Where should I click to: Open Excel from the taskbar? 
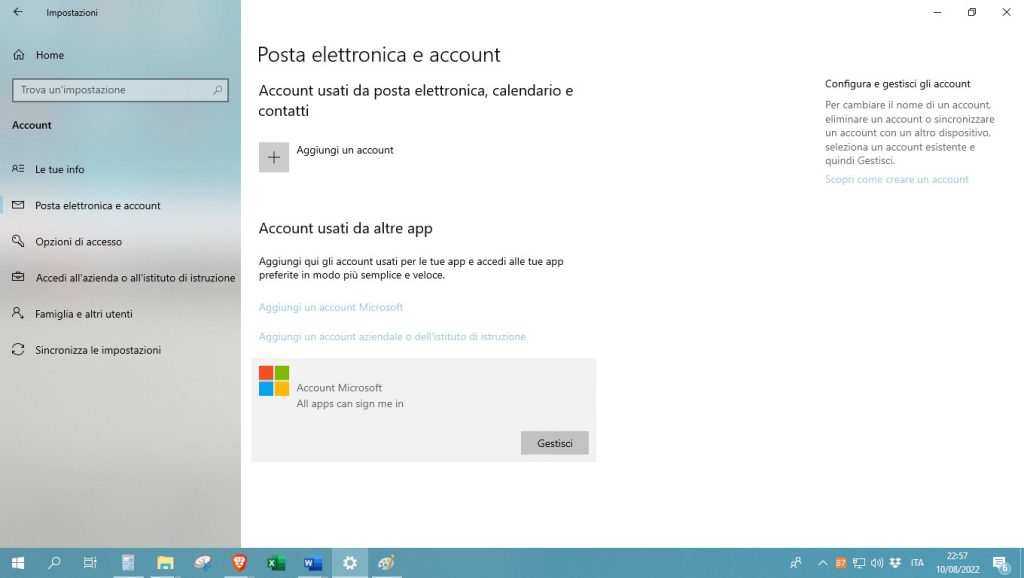point(276,563)
